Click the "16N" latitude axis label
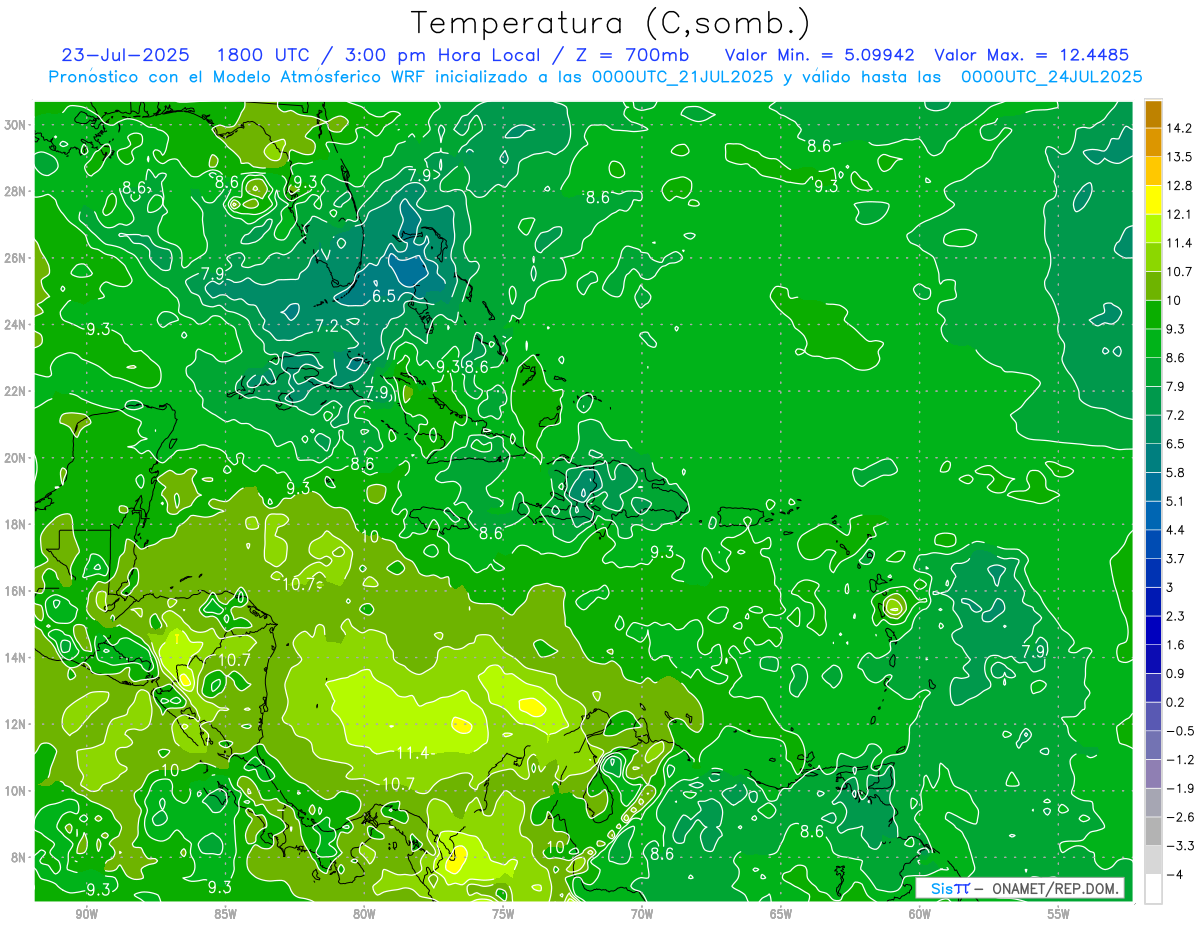This screenshot has height=927, width=1200. click(15, 591)
